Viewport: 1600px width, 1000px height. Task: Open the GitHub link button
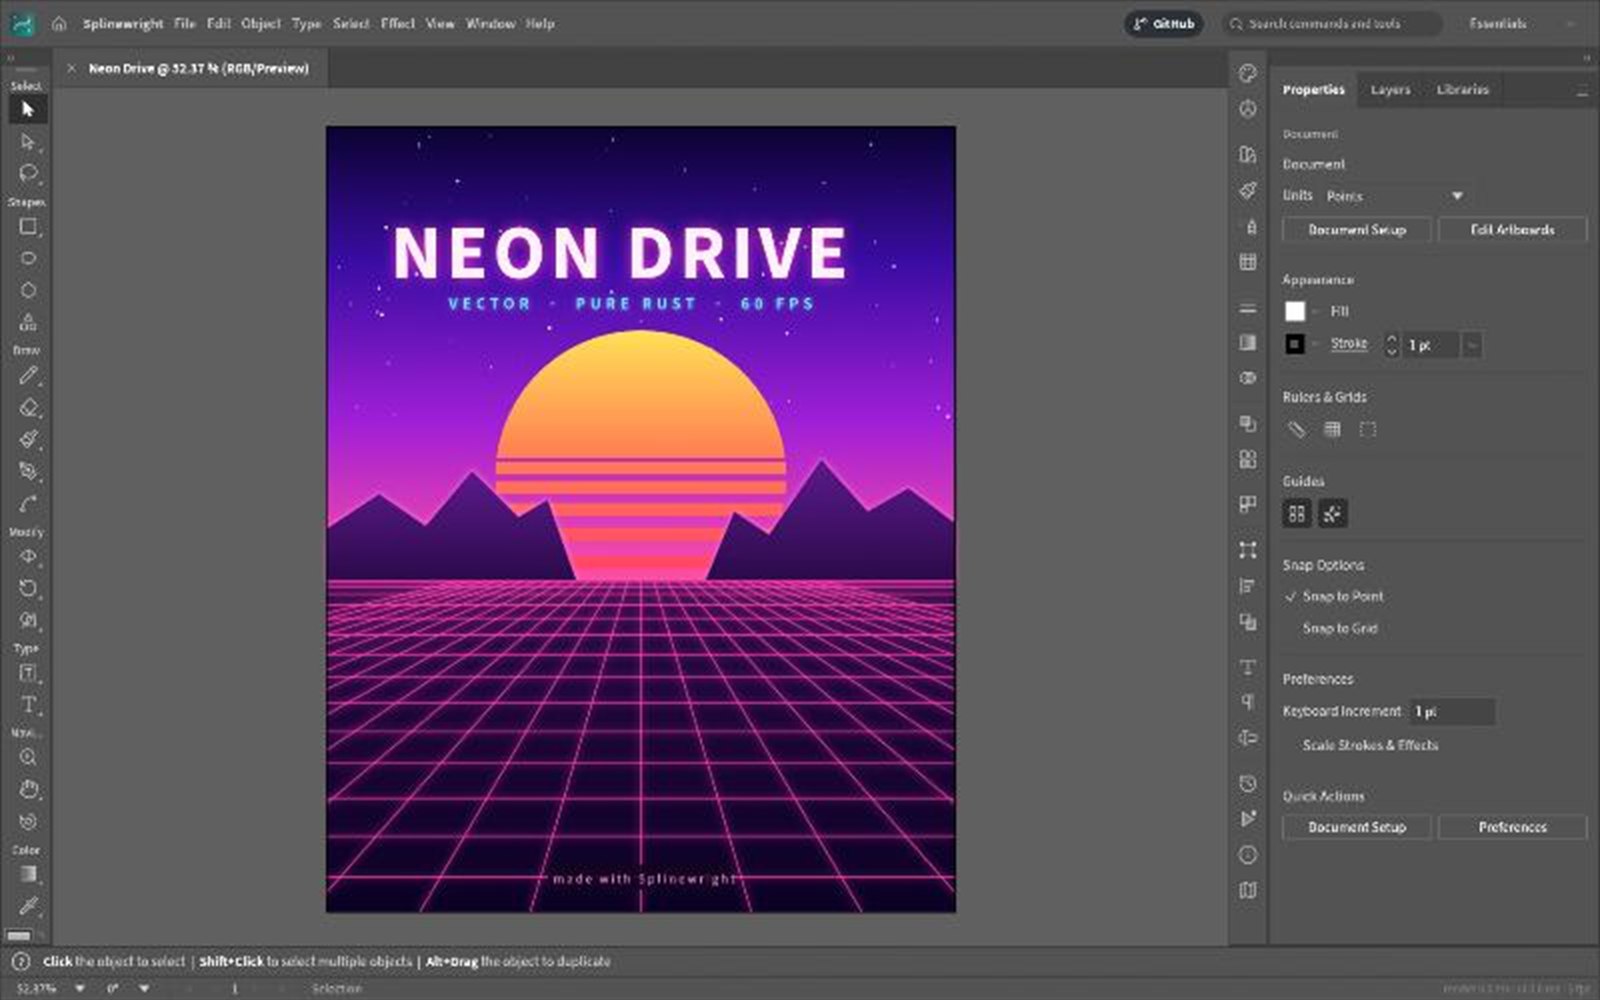1164,23
